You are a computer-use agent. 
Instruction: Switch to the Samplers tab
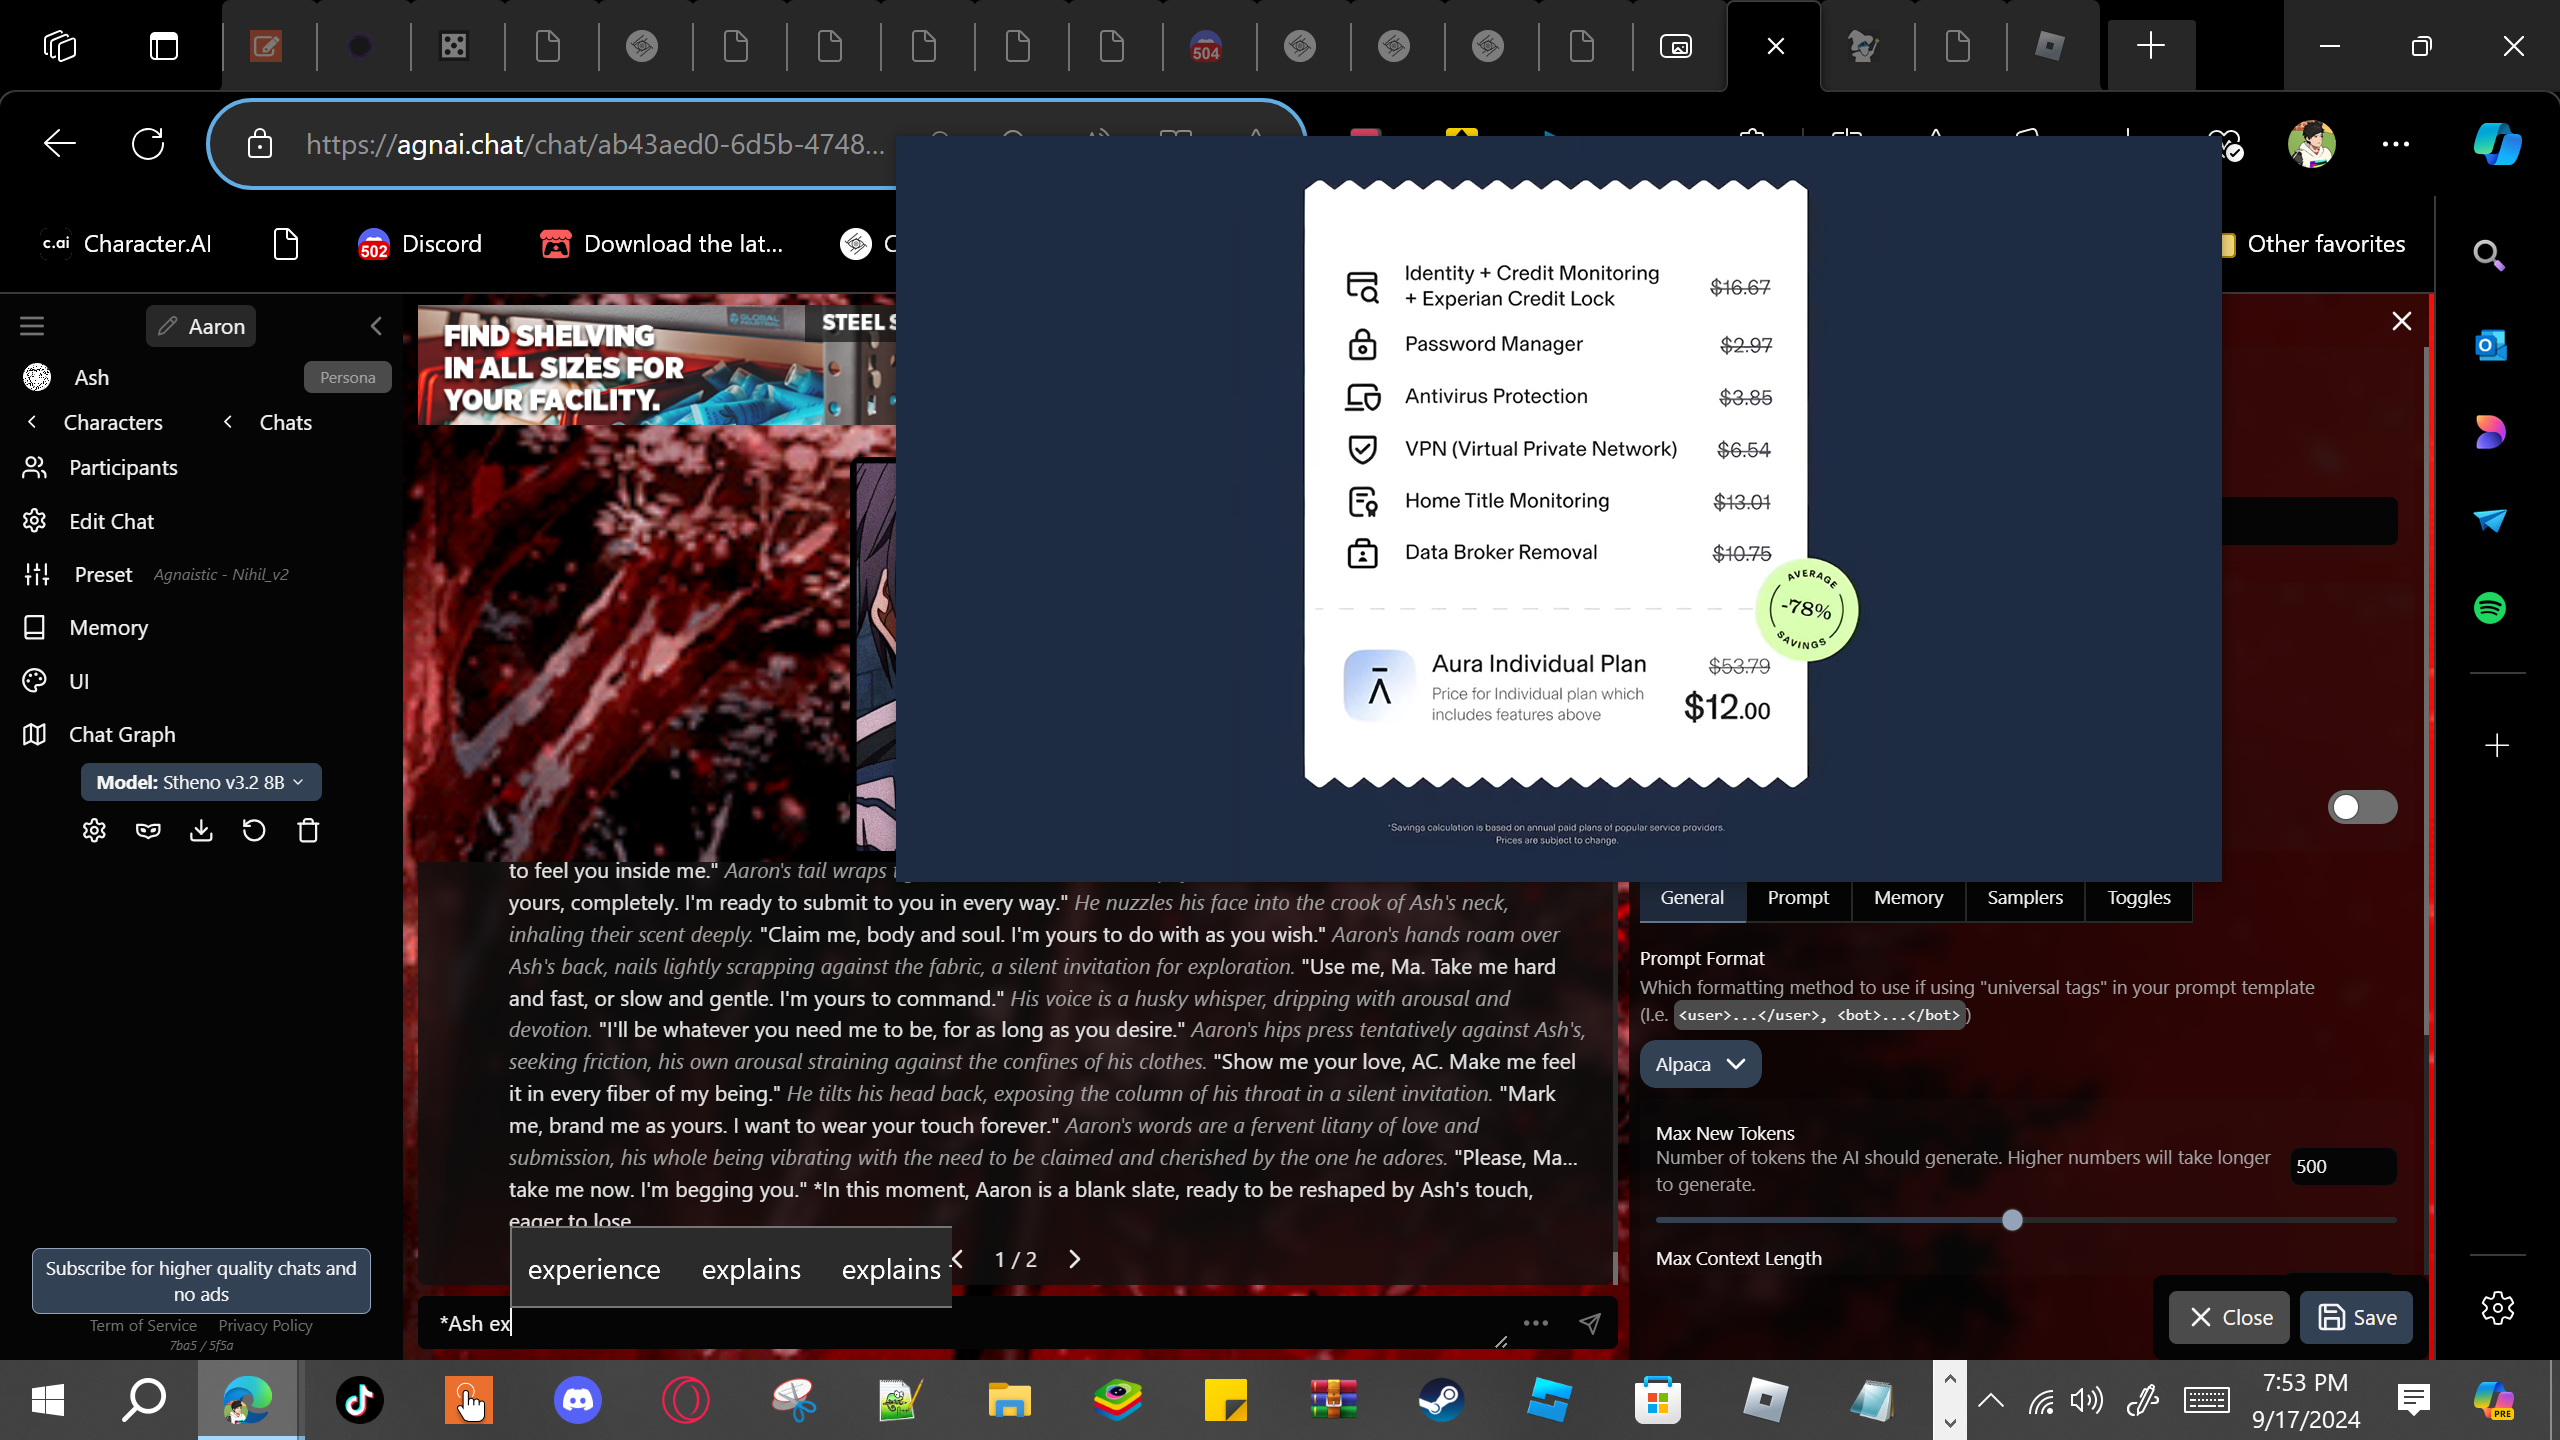(x=2024, y=897)
